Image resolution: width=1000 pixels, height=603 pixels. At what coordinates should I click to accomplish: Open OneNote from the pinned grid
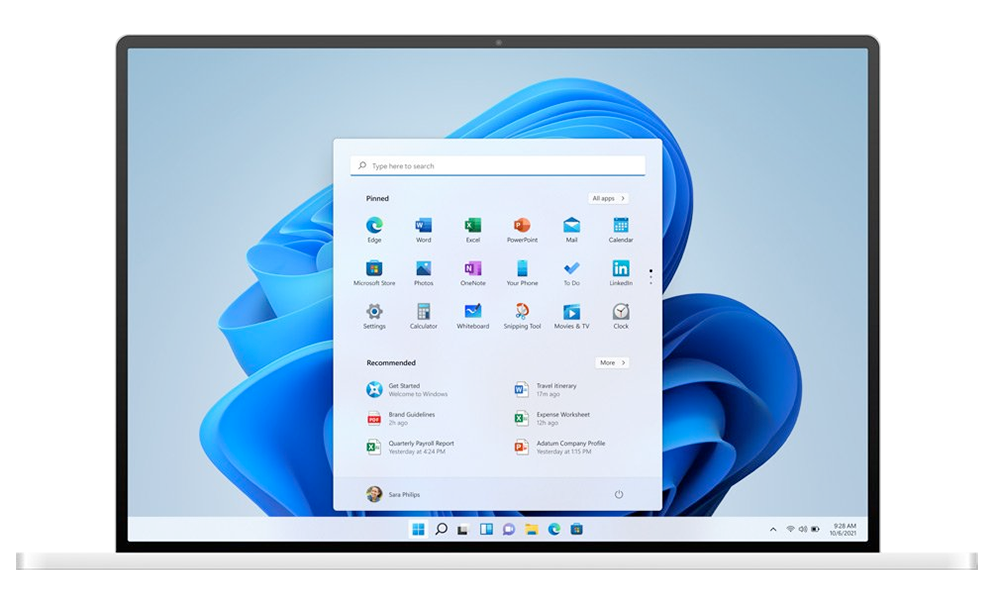pos(473,272)
